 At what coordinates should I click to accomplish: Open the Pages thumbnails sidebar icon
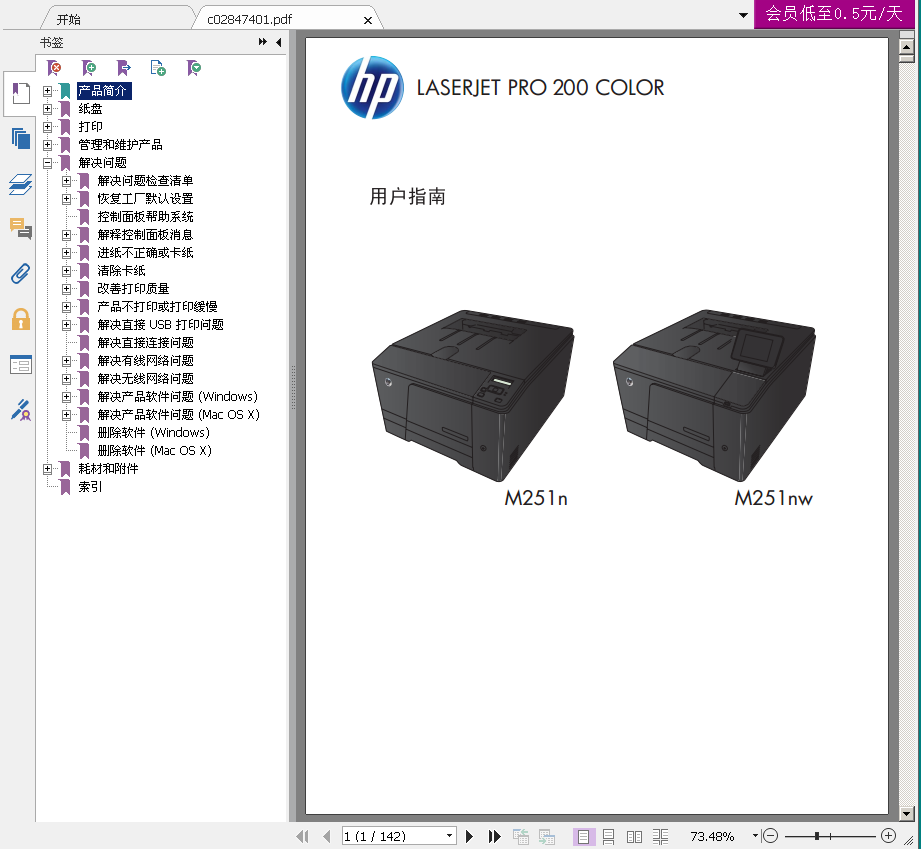[x=21, y=139]
